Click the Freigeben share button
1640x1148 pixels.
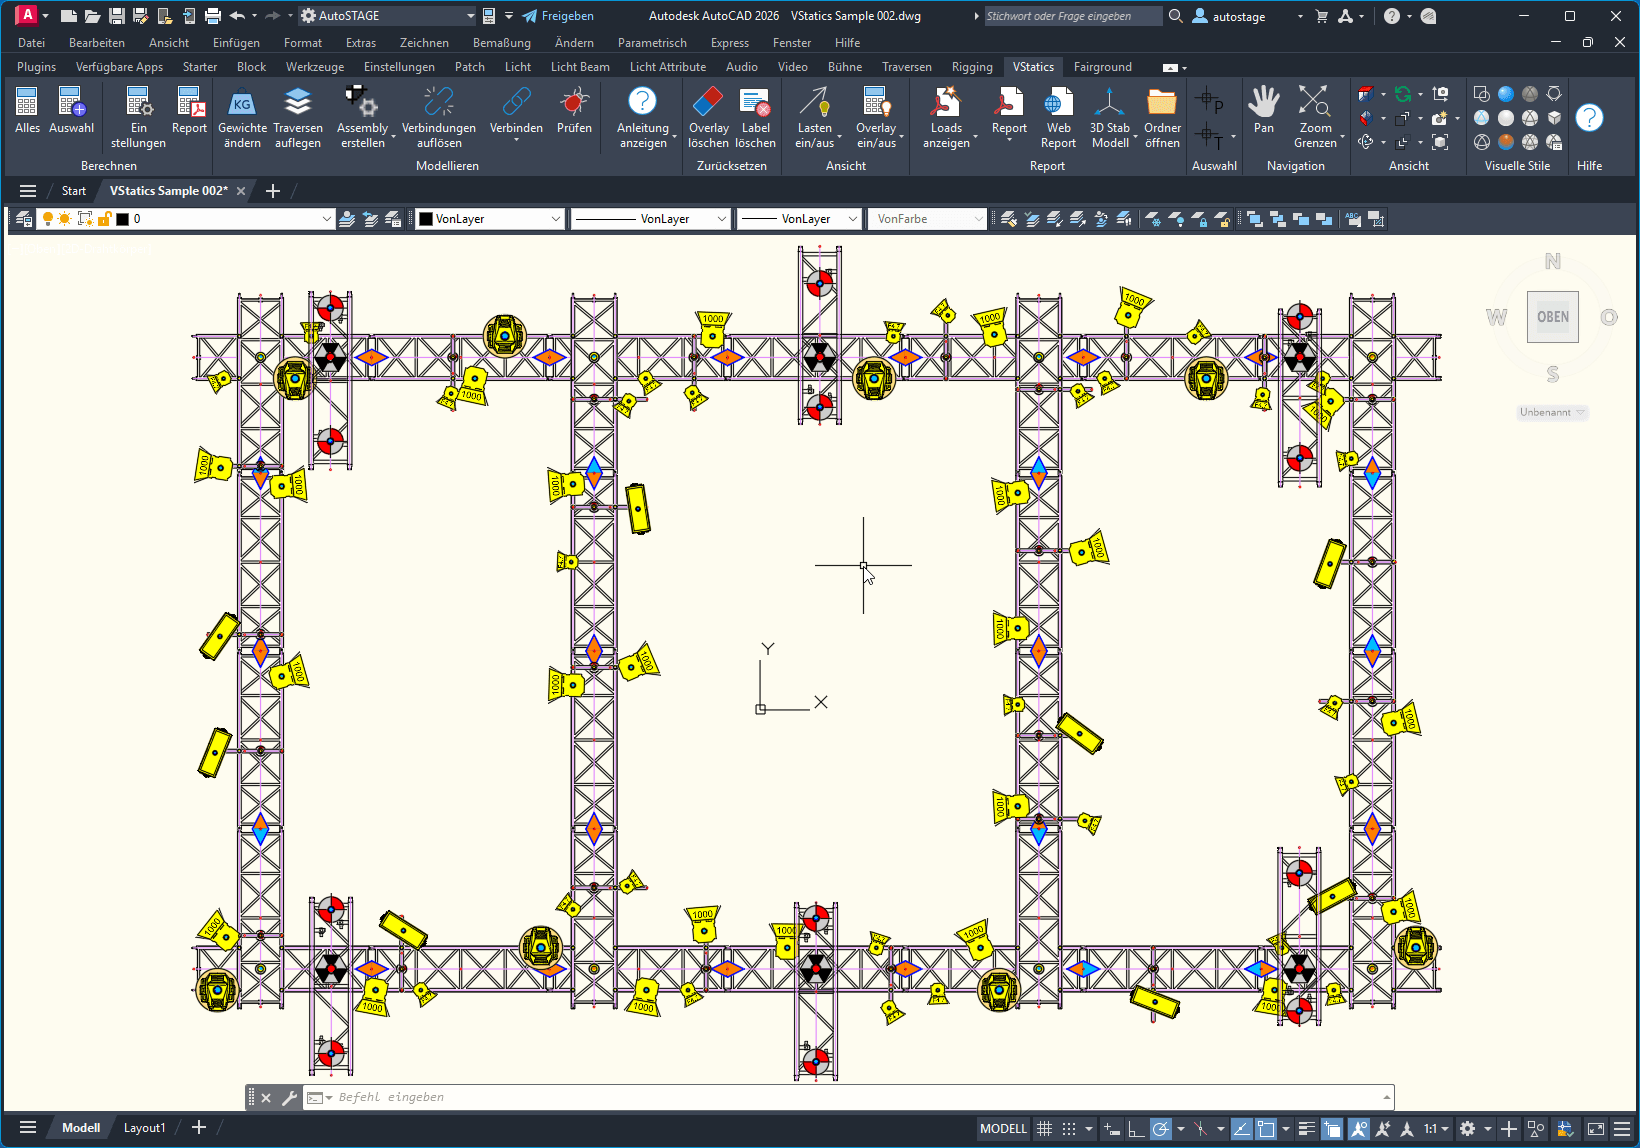[558, 16]
